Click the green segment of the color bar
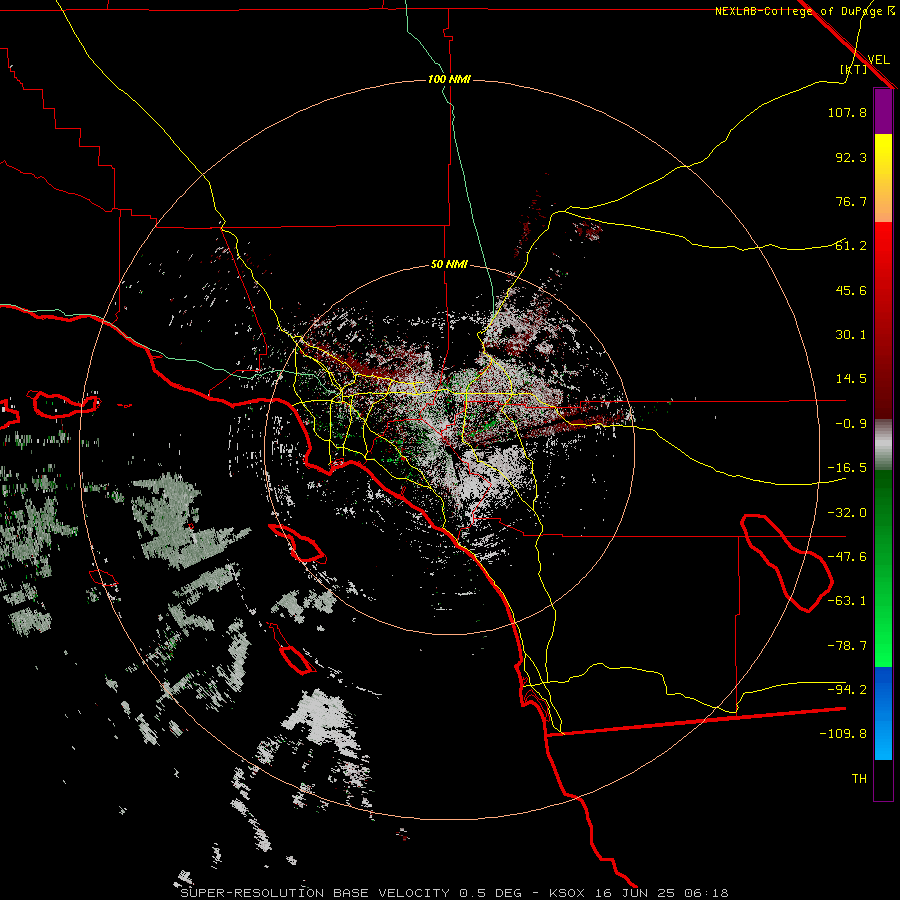Viewport: 900px width, 900px height. [x=883, y=568]
